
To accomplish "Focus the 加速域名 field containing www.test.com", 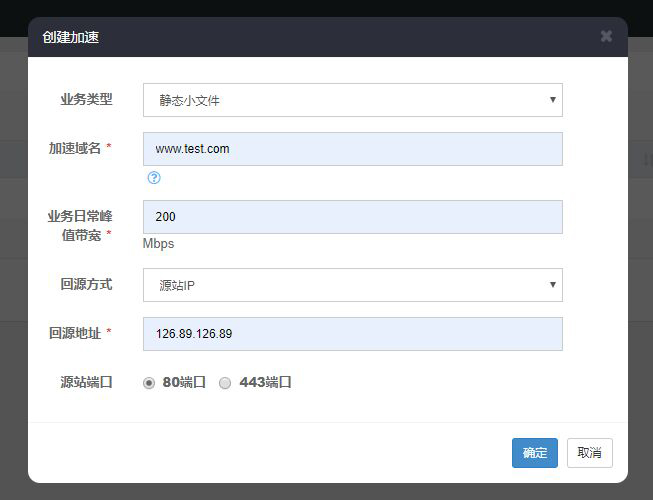I will coord(352,149).
